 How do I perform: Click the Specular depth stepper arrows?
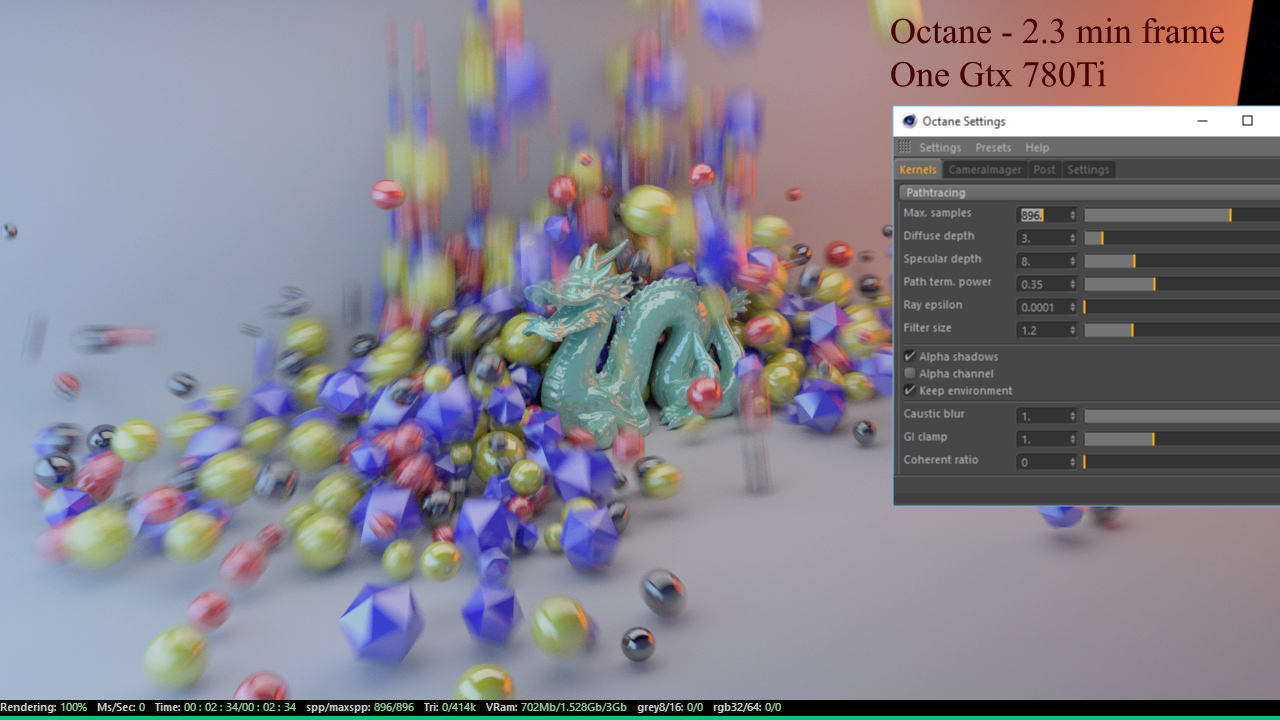coord(1073,261)
